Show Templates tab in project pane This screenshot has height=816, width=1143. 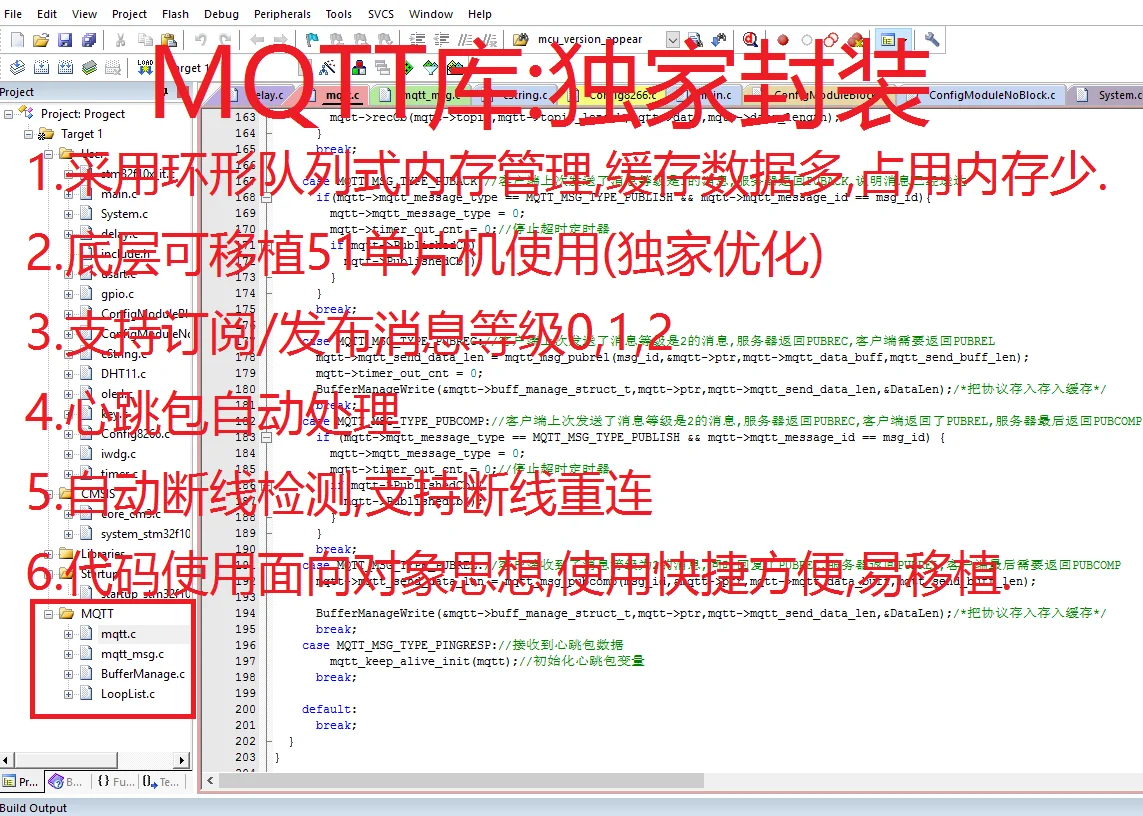coord(161,782)
